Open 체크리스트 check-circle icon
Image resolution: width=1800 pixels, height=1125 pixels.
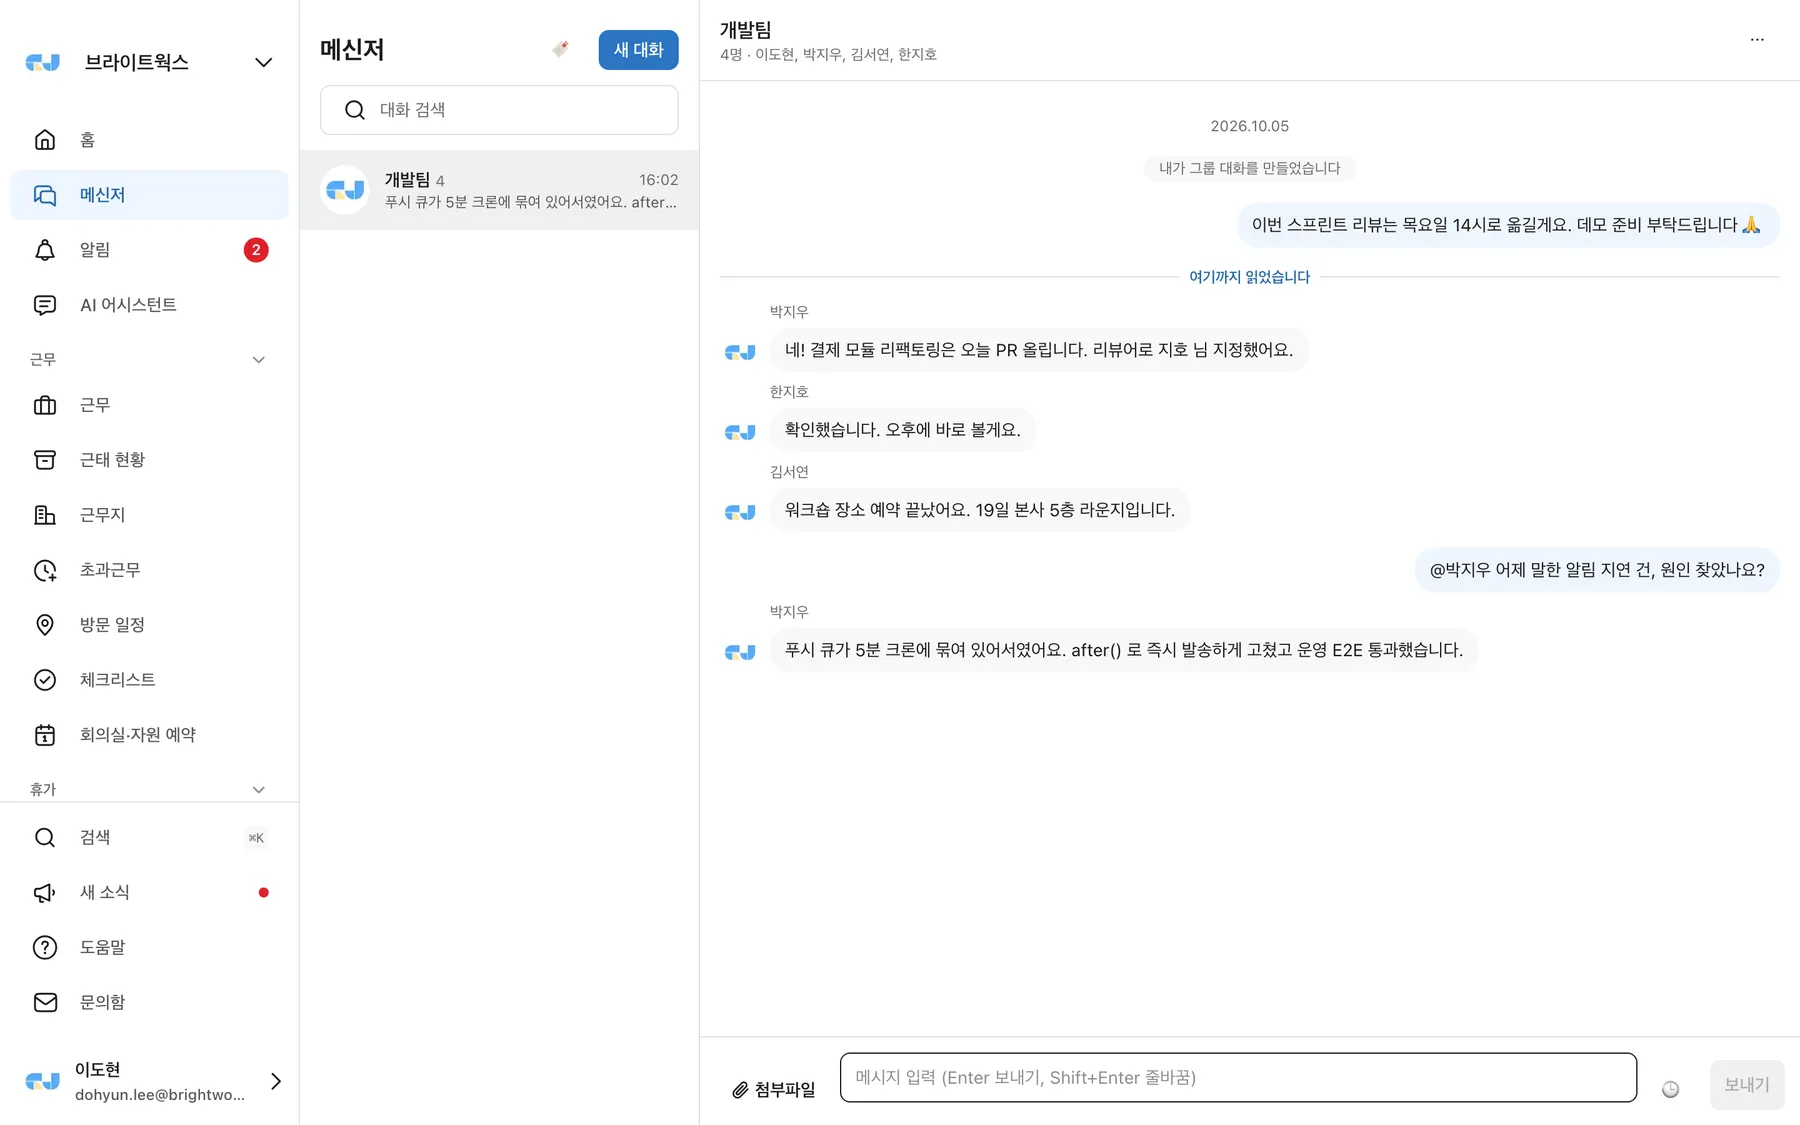point(45,680)
